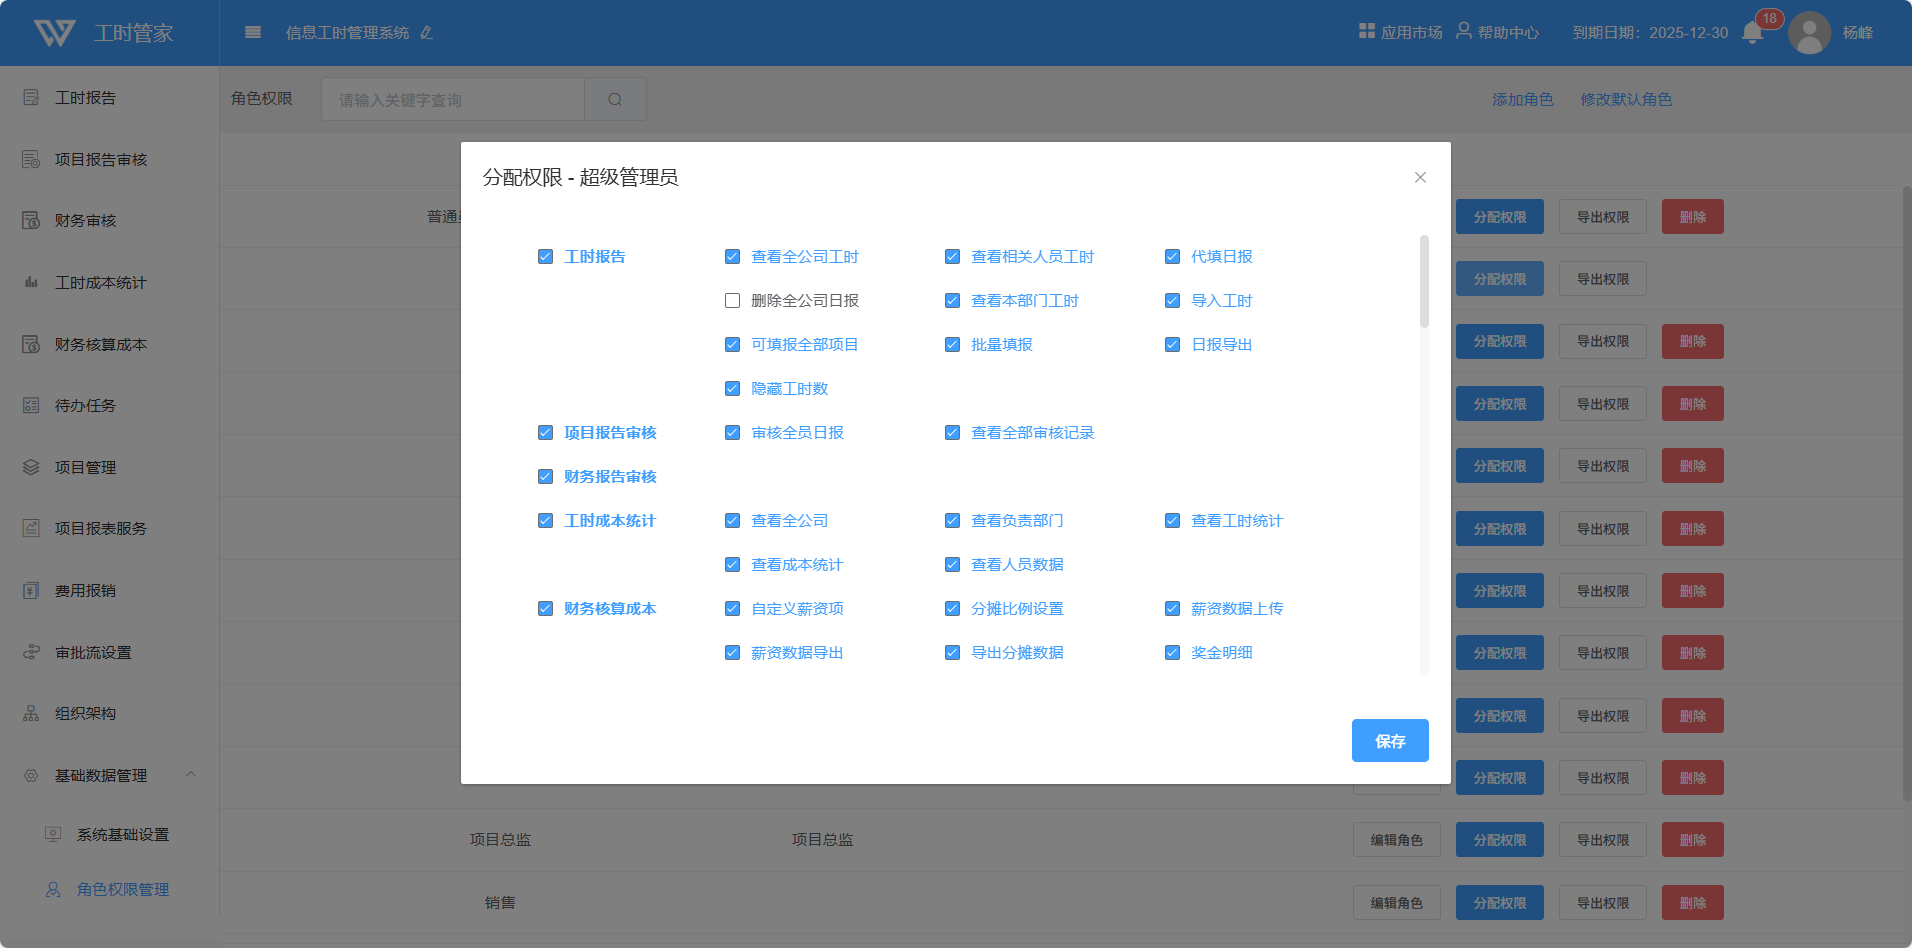Click the 帮助中心 person icon
1912x948 pixels.
coord(1463,31)
